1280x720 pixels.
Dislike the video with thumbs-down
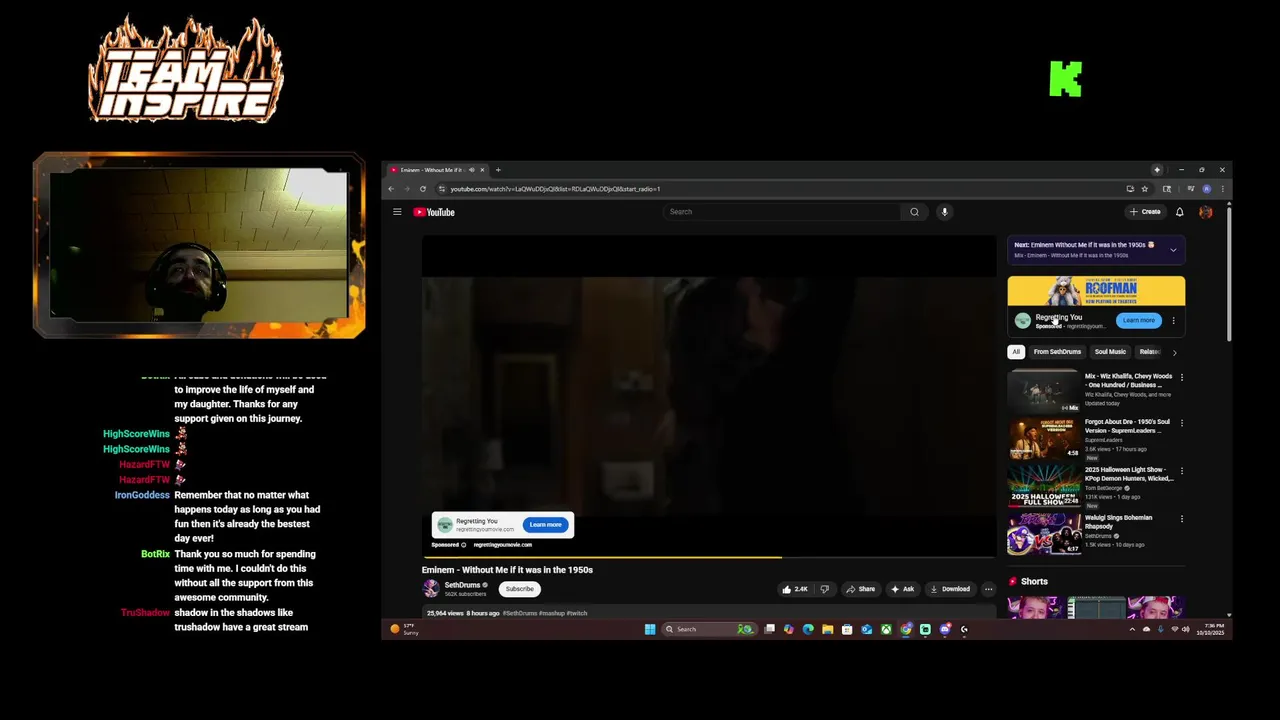(x=825, y=589)
